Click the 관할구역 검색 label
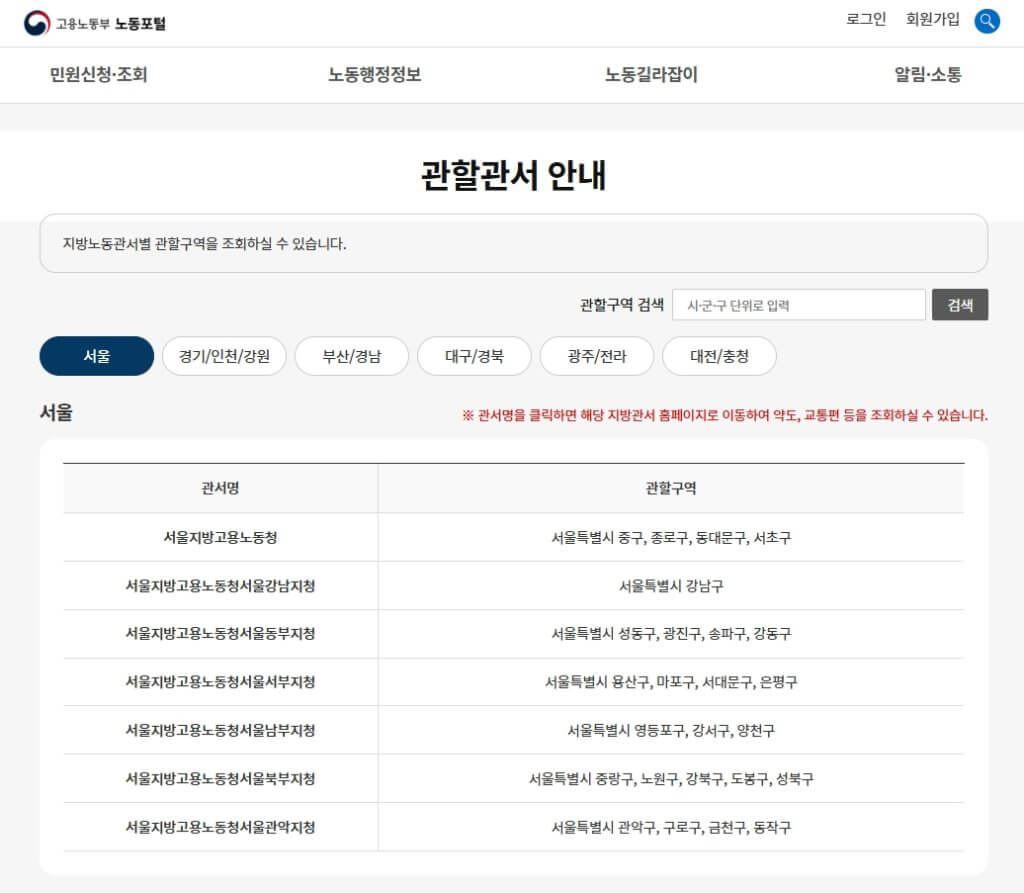 (621, 304)
